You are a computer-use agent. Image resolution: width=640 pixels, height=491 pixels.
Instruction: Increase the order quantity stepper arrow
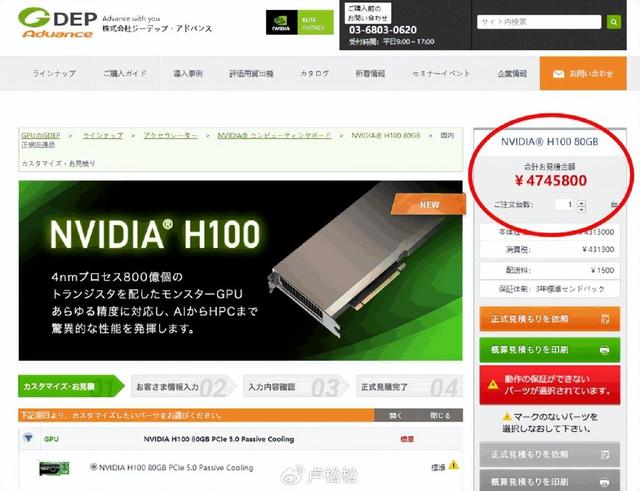coord(582,202)
